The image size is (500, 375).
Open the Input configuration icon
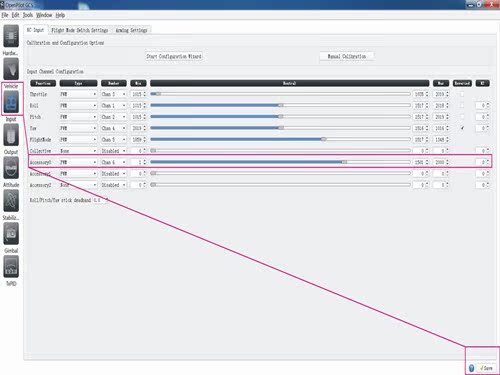point(11,102)
